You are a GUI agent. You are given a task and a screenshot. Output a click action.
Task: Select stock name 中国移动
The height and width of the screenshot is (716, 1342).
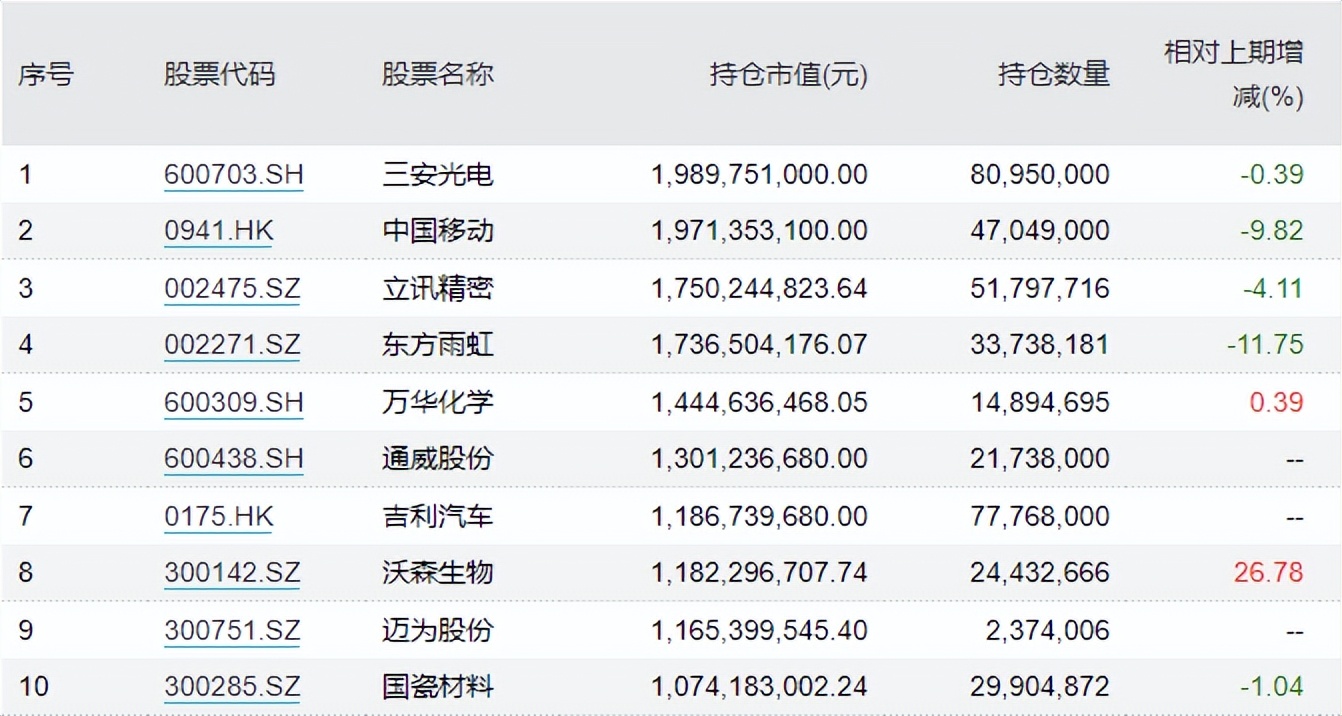tap(438, 231)
